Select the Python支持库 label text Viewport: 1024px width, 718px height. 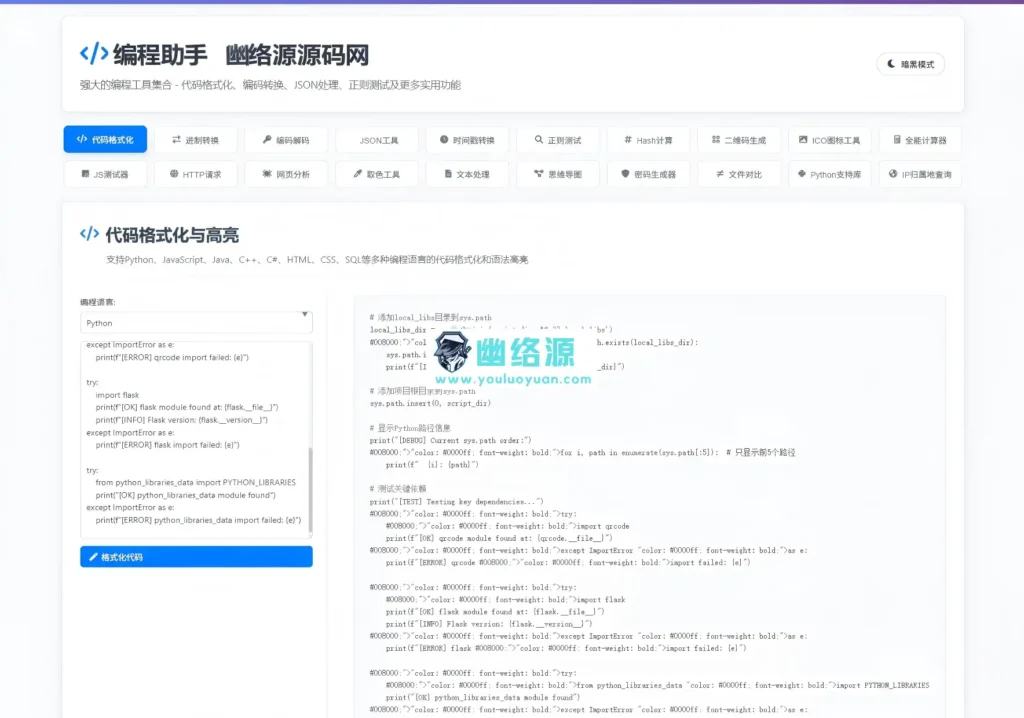(x=835, y=174)
